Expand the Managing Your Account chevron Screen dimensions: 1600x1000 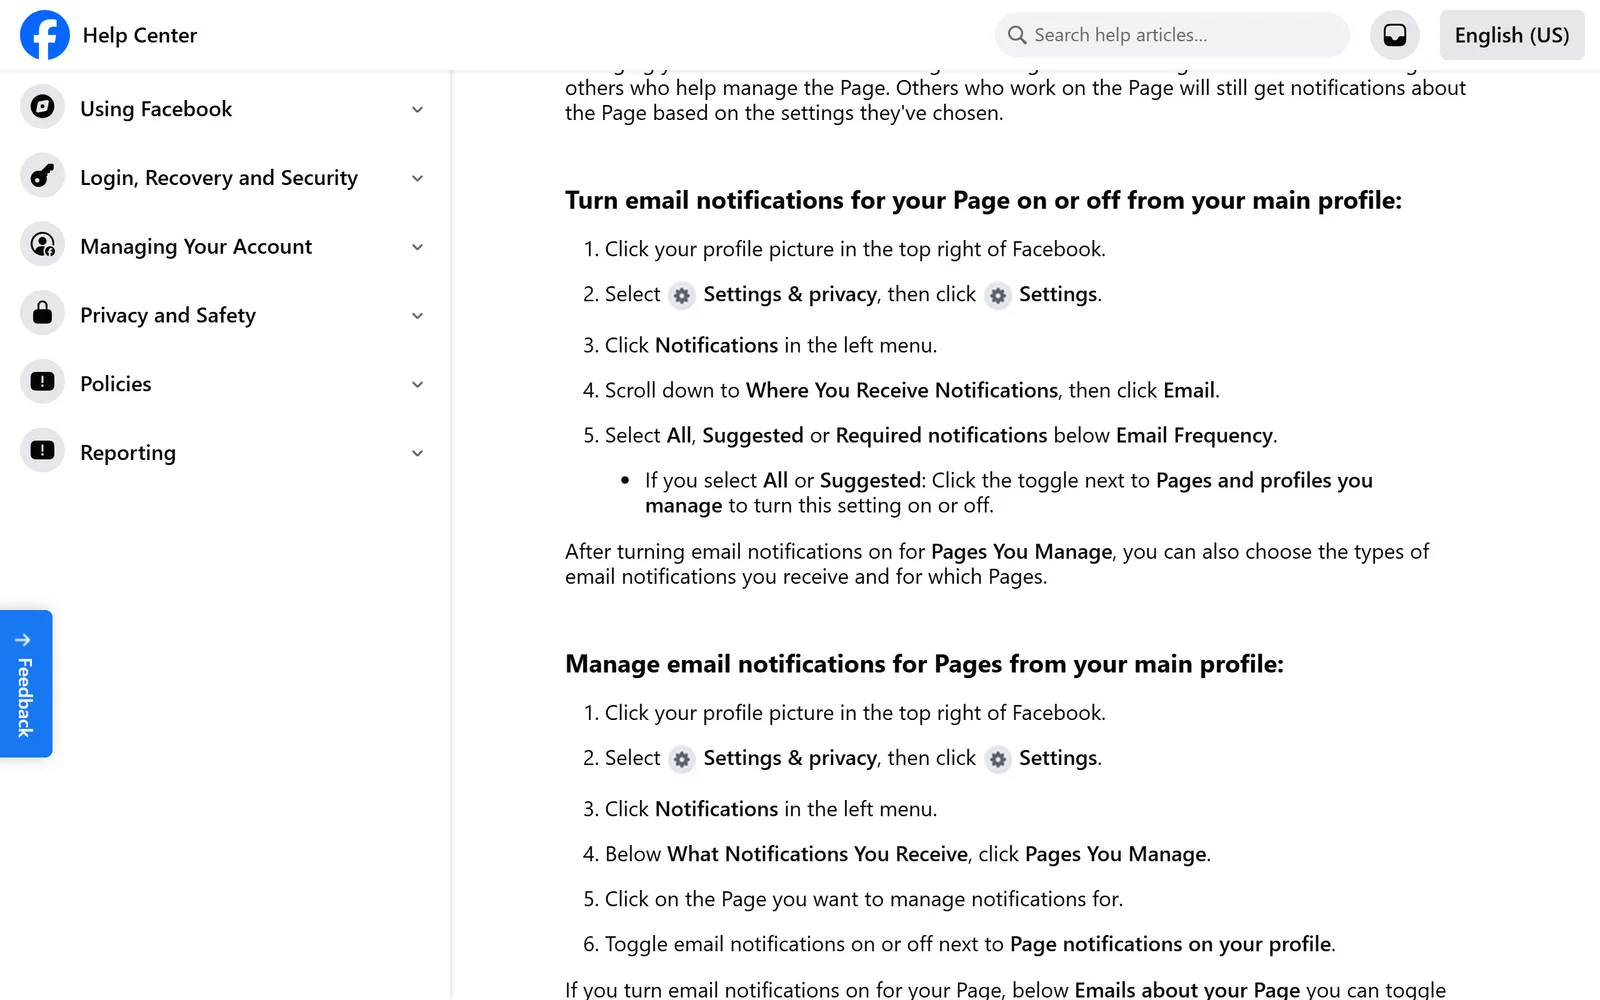point(418,247)
